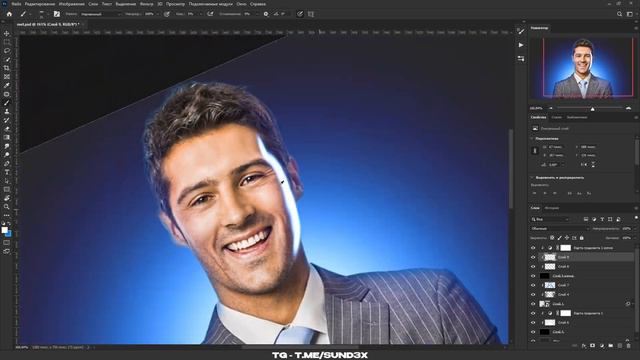
Task: Select the Move tool
Action: coord(7,33)
